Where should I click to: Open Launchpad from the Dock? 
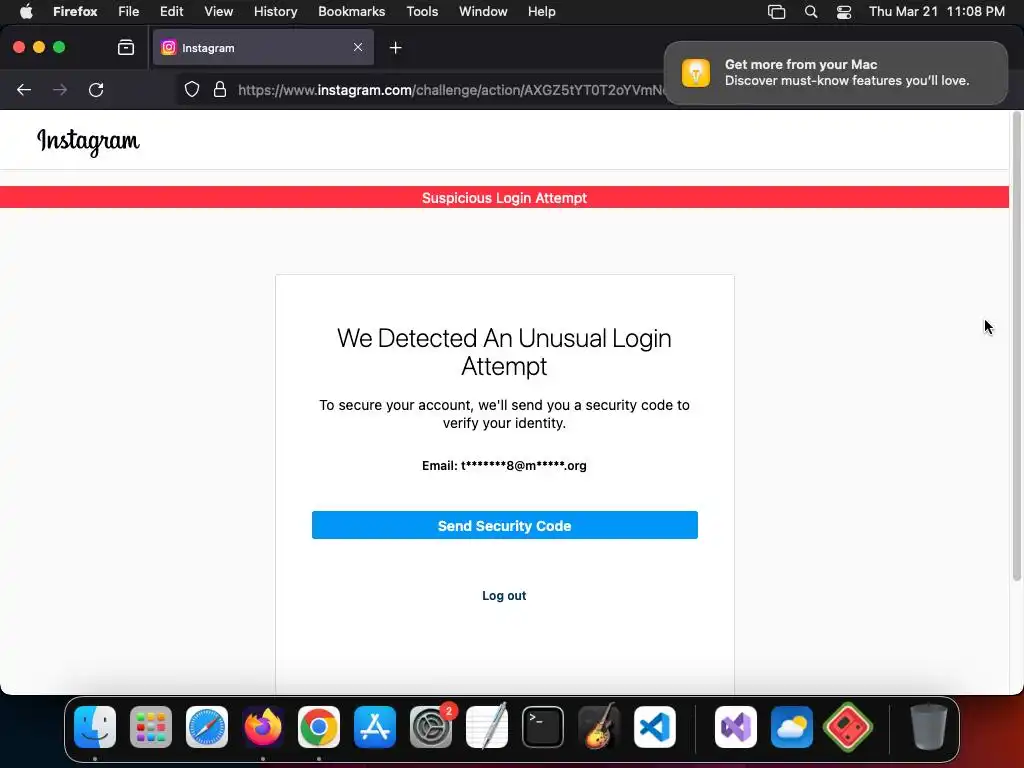click(151, 726)
